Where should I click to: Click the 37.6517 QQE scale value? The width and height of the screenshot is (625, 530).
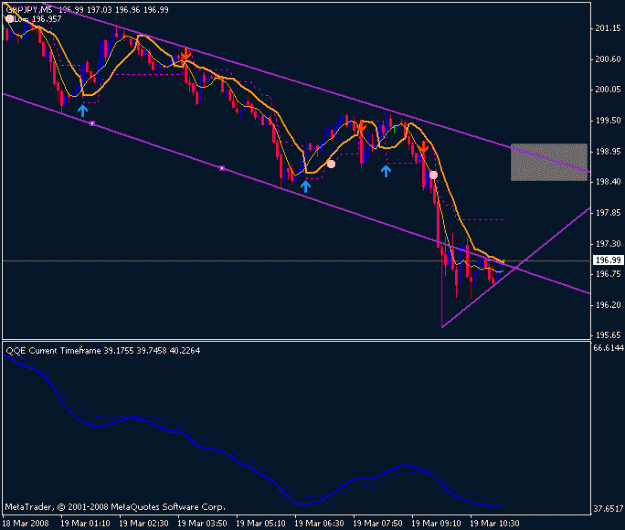(608, 509)
